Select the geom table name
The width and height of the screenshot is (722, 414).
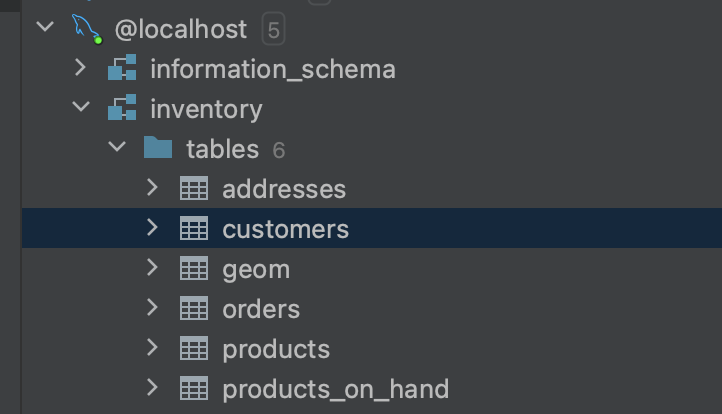(256, 270)
